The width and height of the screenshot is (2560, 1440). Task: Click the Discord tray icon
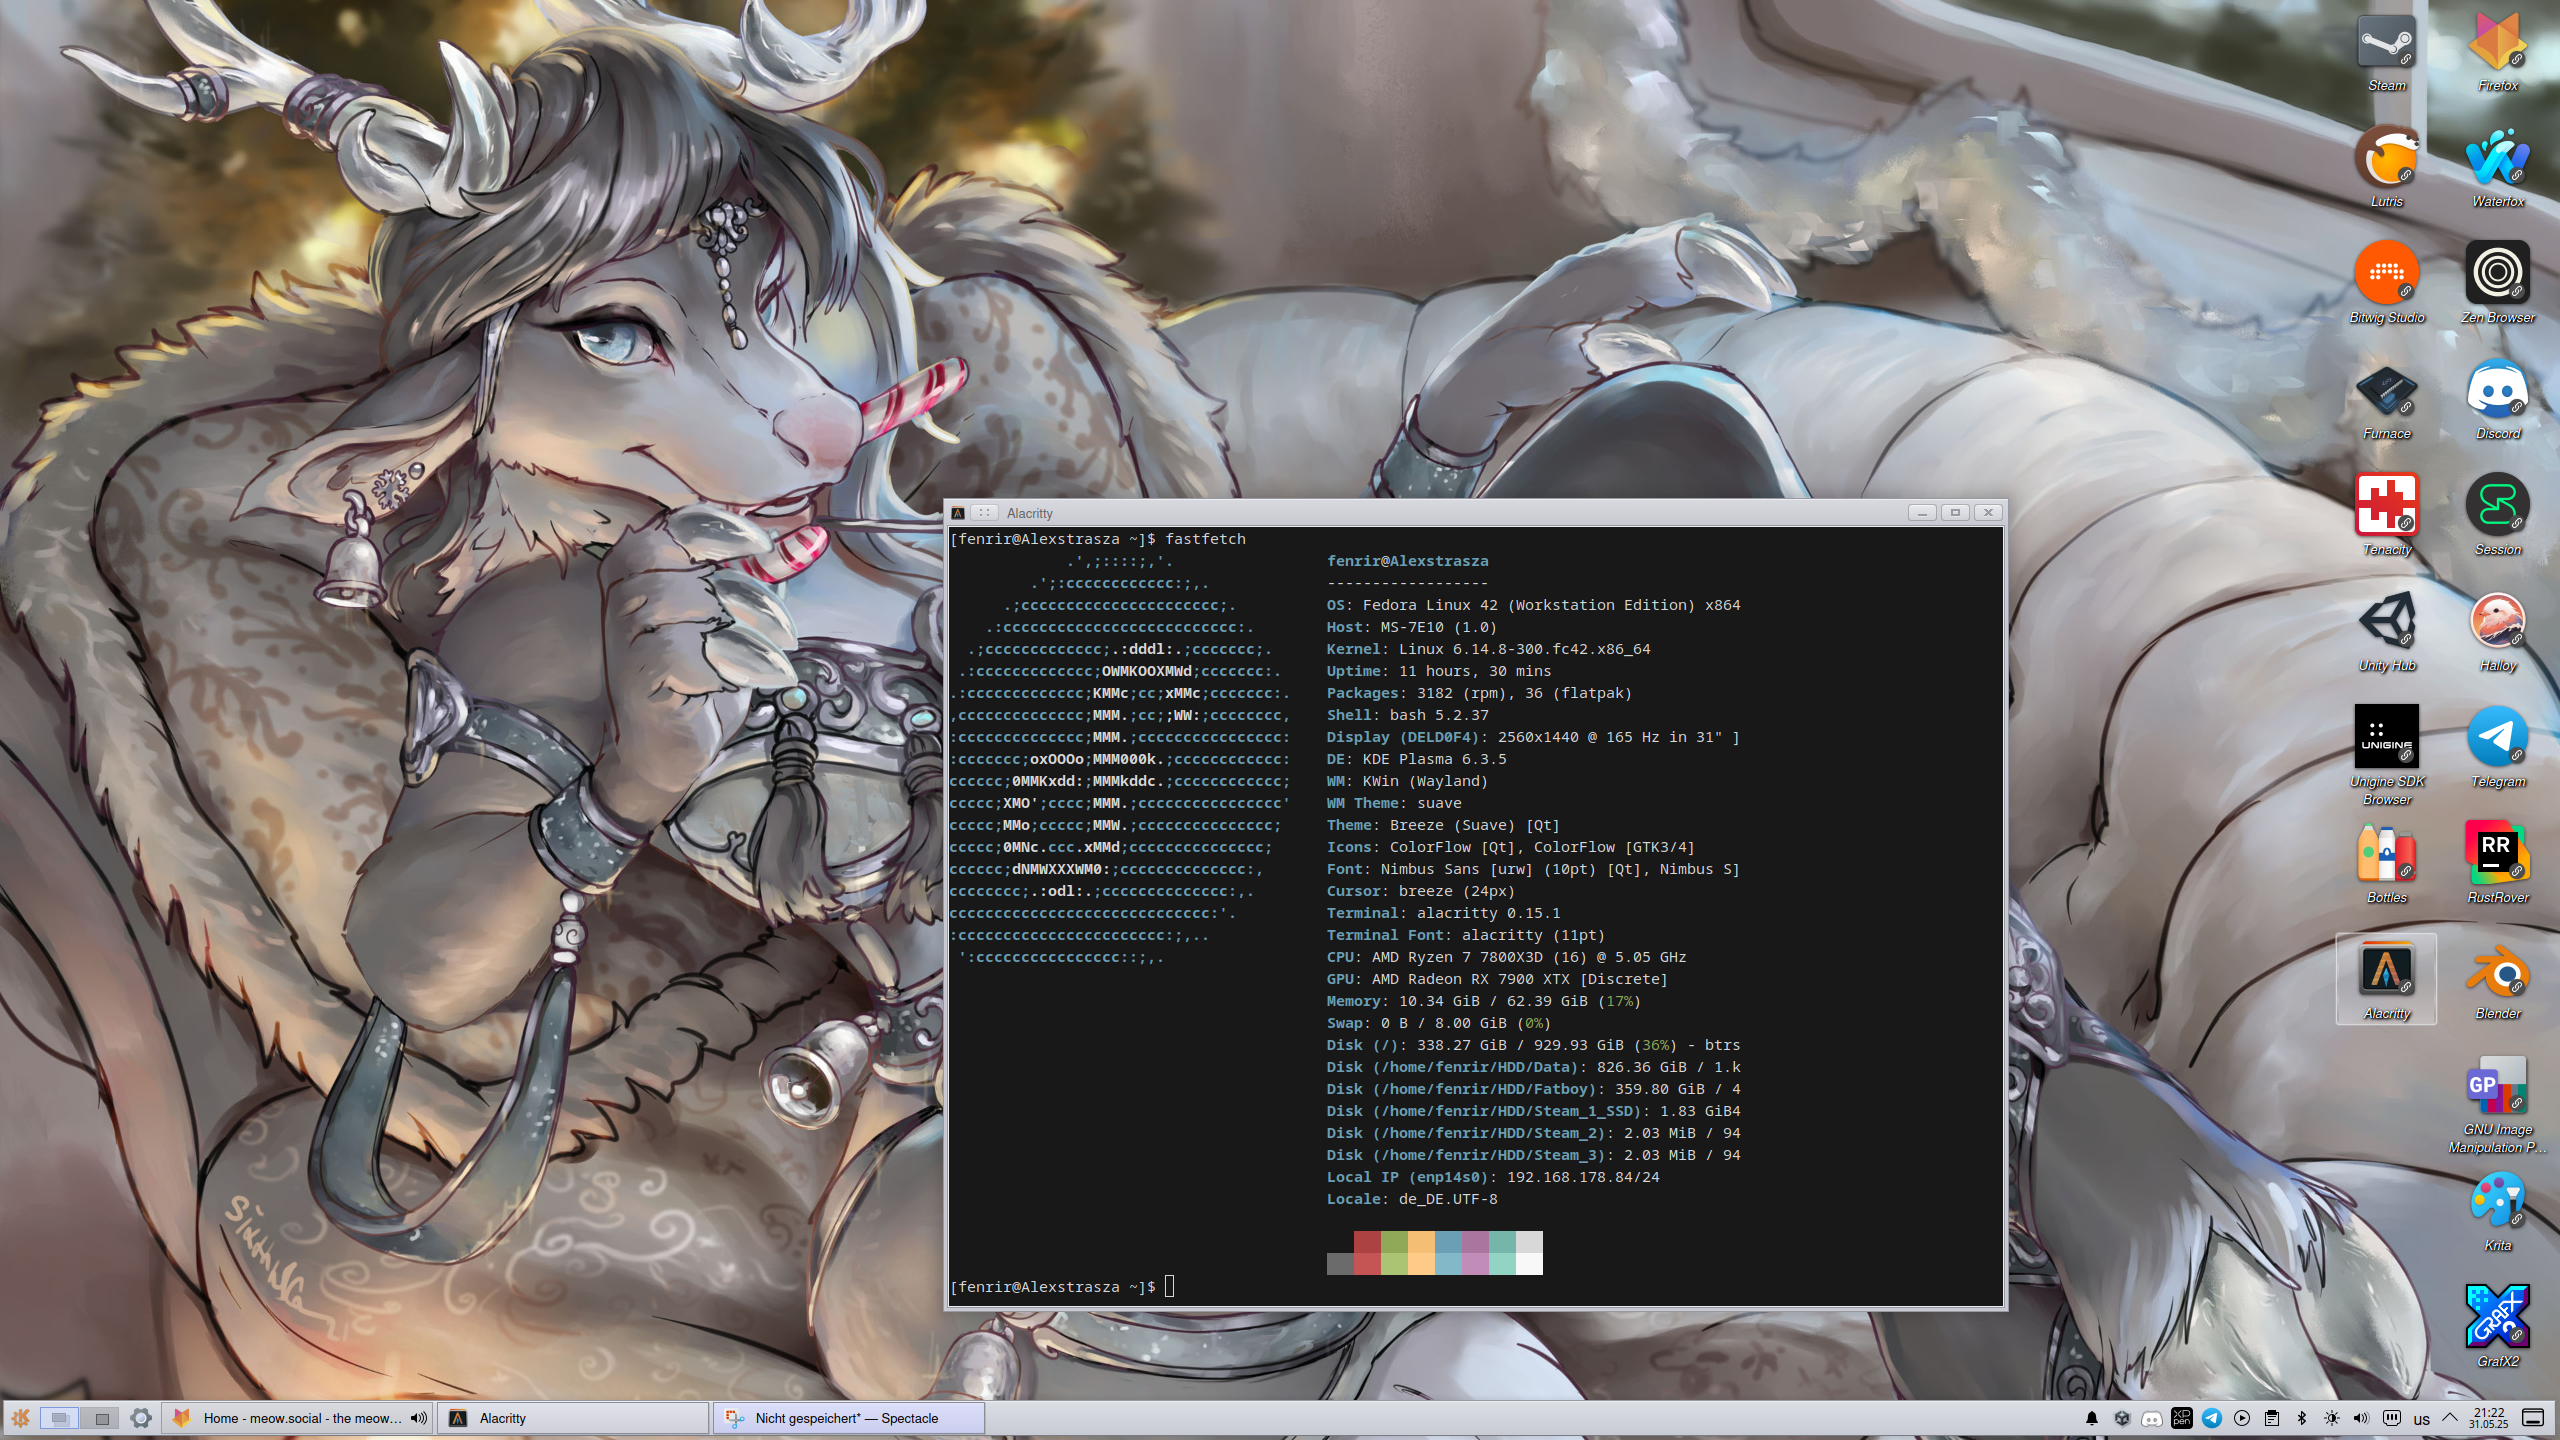2152,1418
